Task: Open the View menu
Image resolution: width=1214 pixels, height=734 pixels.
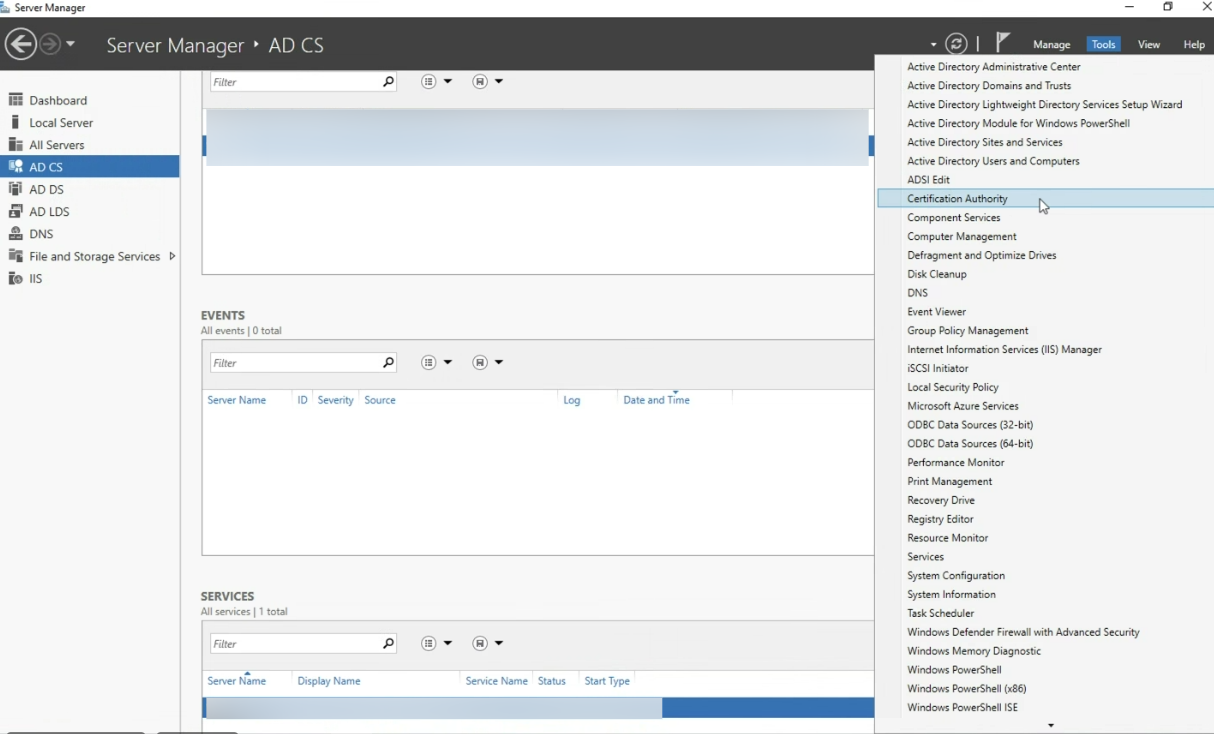Action: pyautogui.click(x=1149, y=44)
